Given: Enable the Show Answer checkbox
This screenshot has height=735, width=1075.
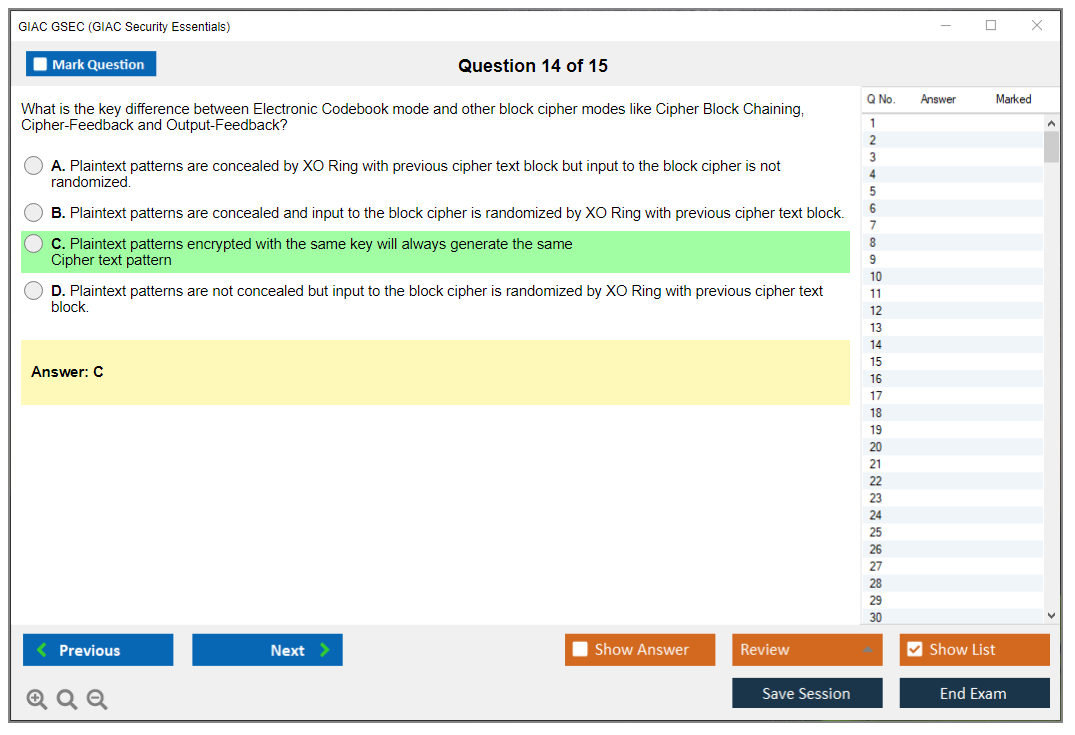Looking at the screenshot, I should (581, 650).
